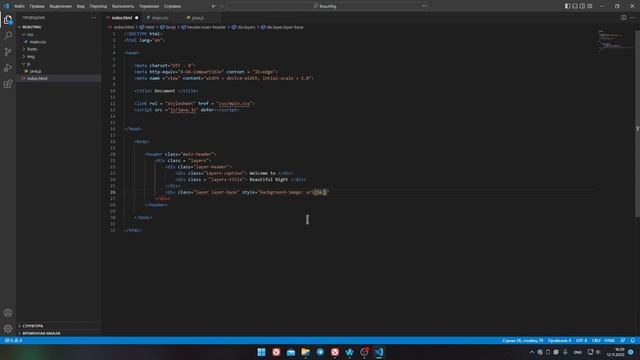The image size is (640, 360).
Task: Click the header.main-header breadcrumb
Action: point(204,27)
